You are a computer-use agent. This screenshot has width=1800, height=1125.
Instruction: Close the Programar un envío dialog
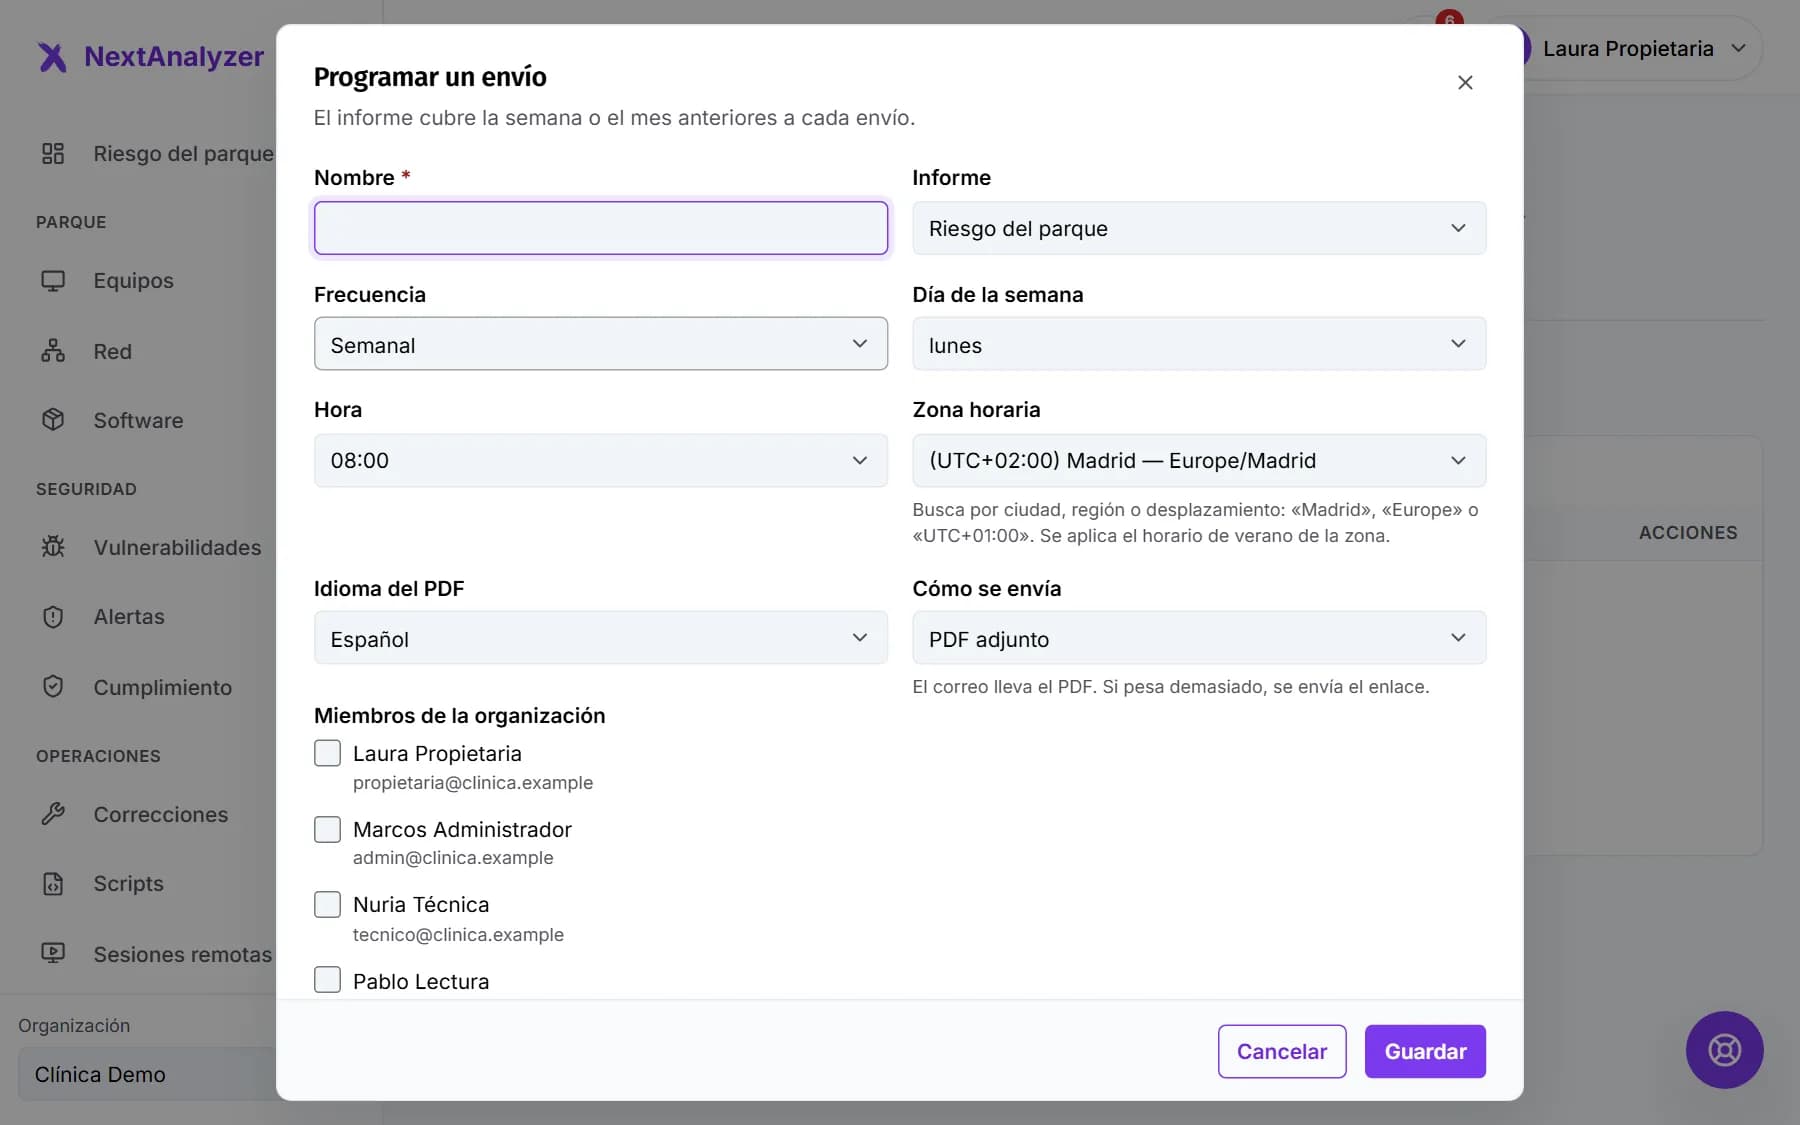[x=1465, y=82]
